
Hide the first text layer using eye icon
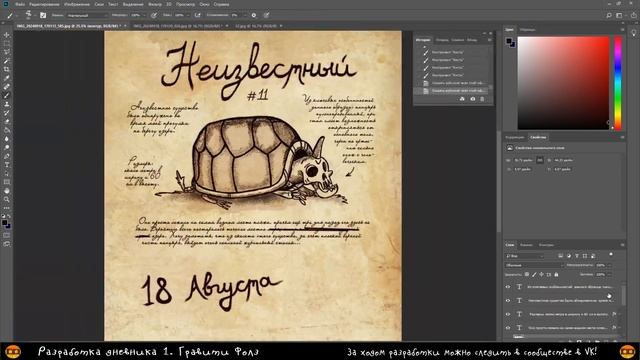tap(508, 287)
